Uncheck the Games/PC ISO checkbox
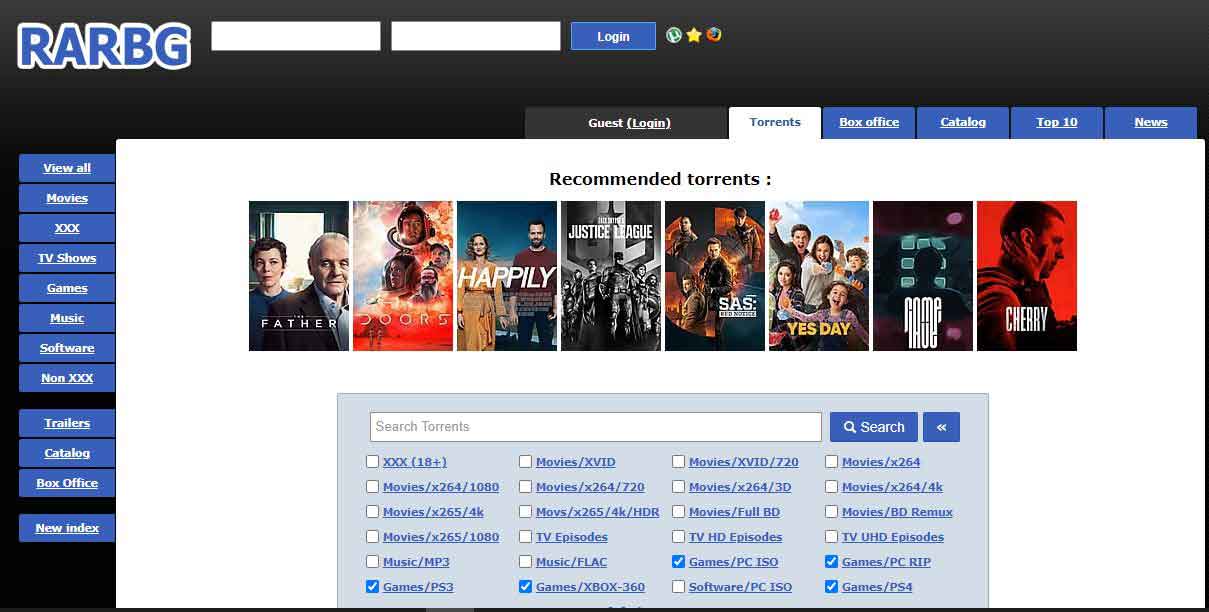Screen dimensions: 1209x612 click(x=678, y=562)
